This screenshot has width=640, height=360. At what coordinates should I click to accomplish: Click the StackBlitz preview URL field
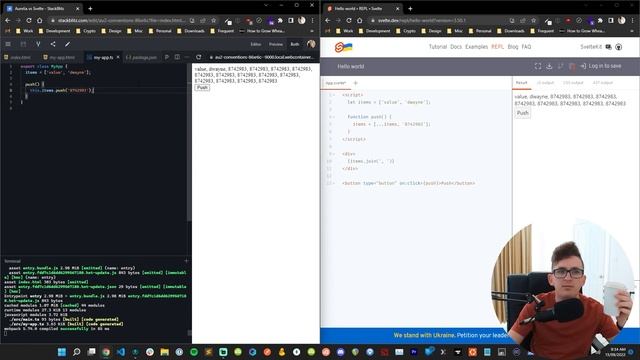click(262, 57)
